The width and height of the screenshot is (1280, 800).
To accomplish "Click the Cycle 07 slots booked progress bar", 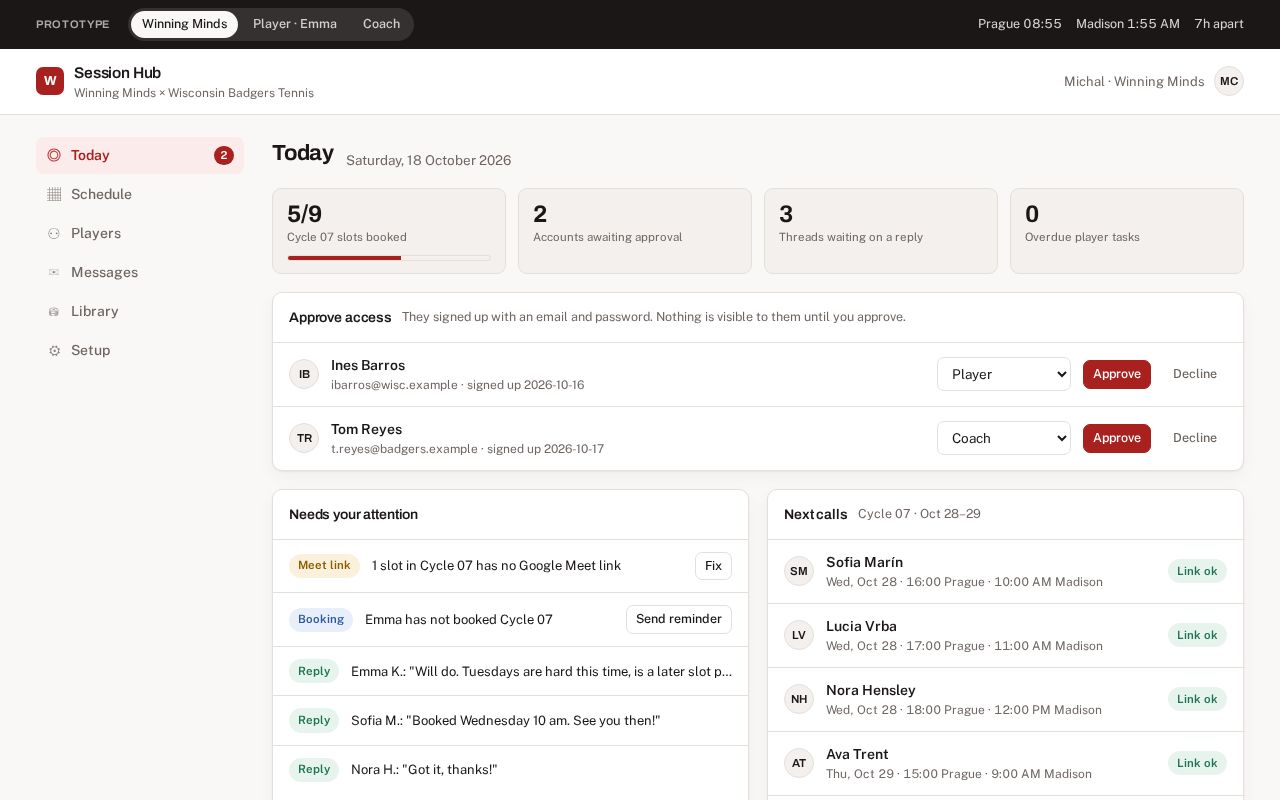I will click(389, 258).
